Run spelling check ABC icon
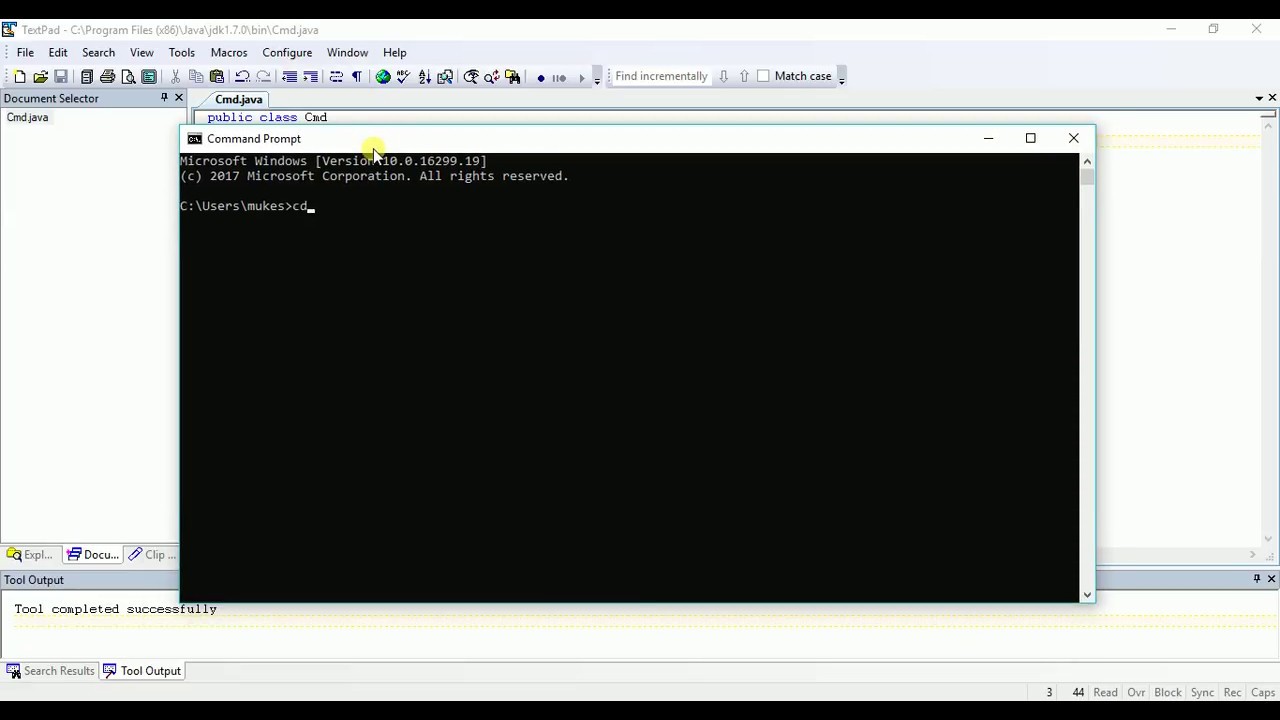This screenshot has height=720, width=1280. coord(404,77)
